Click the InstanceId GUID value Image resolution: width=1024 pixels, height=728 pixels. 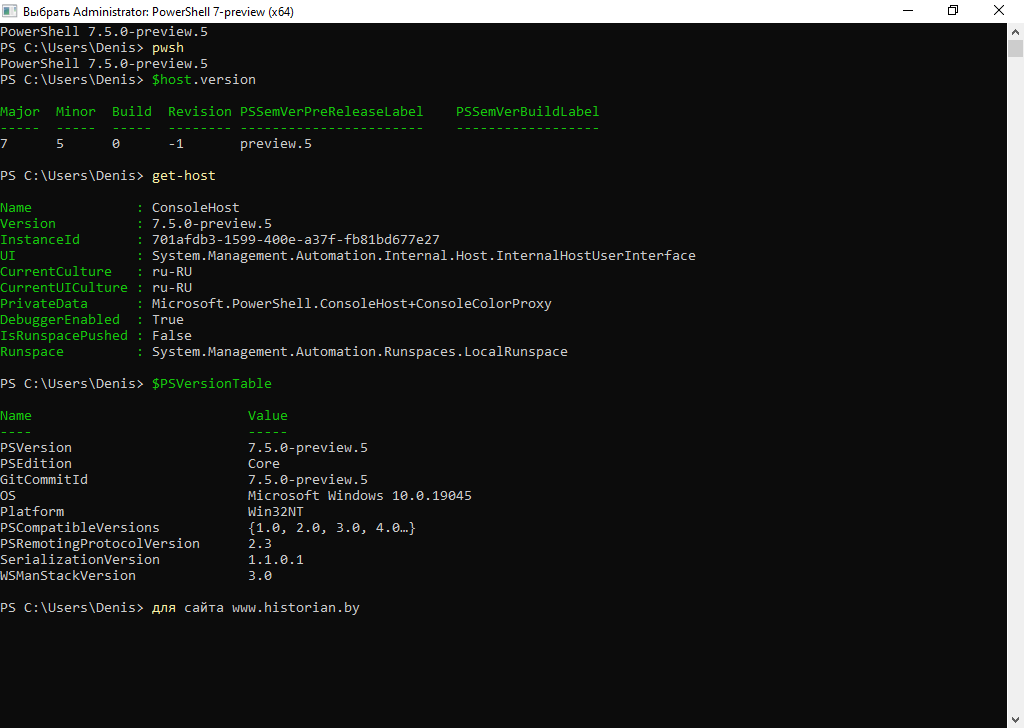coord(295,240)
